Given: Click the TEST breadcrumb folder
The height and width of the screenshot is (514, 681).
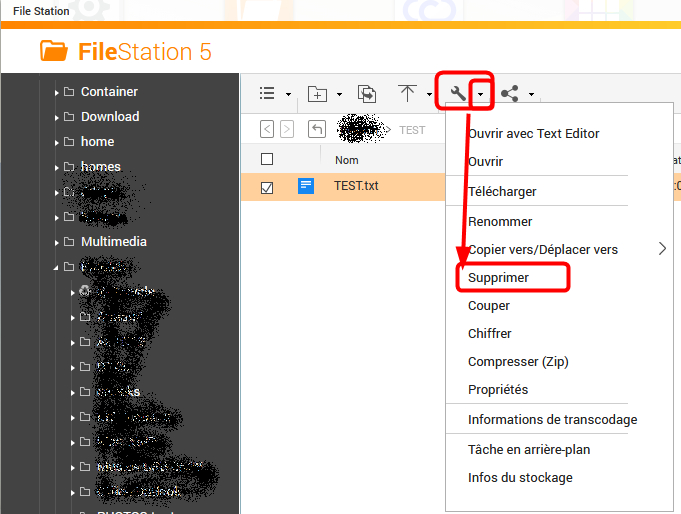Looking at the screenshot, I should 412,130.
